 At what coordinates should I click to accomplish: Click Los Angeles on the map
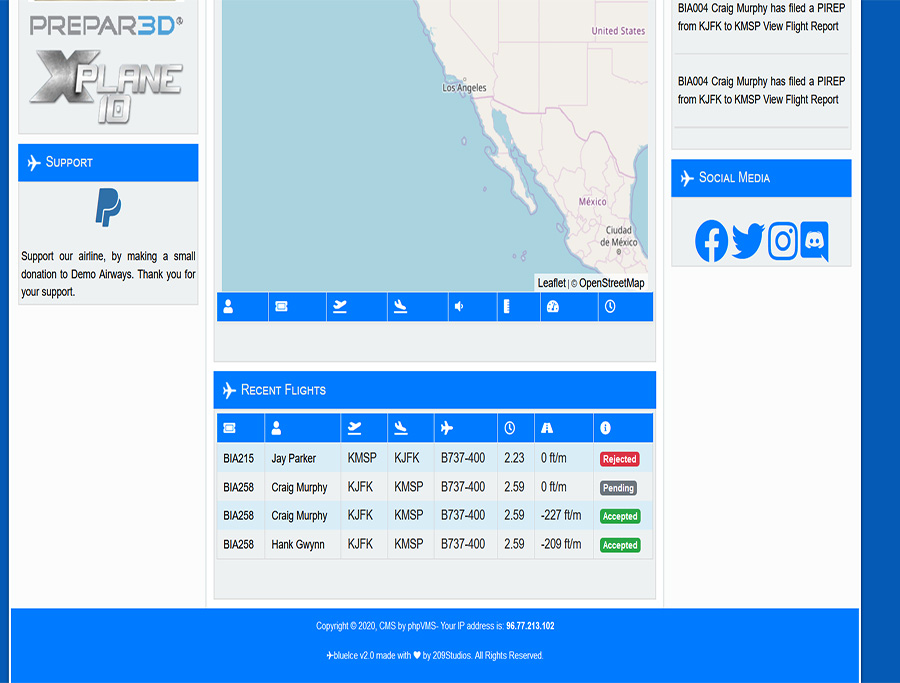(464, 88)
